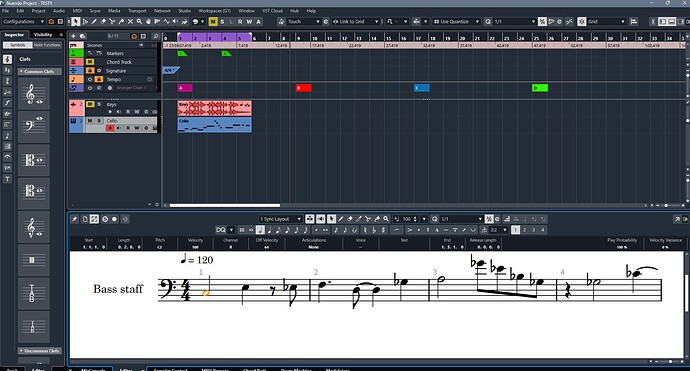Click the Symbols button in Inspector

click(x=18, y=45)
